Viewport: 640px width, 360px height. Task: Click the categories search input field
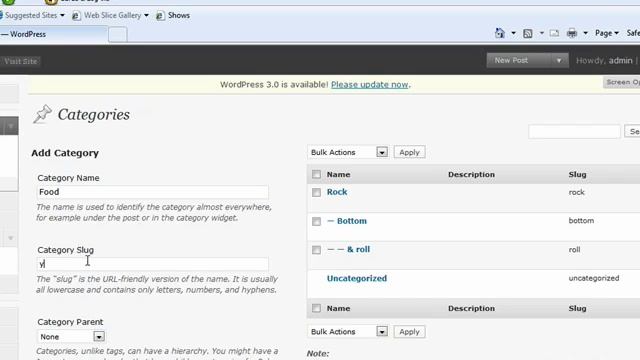coord(574,131)
